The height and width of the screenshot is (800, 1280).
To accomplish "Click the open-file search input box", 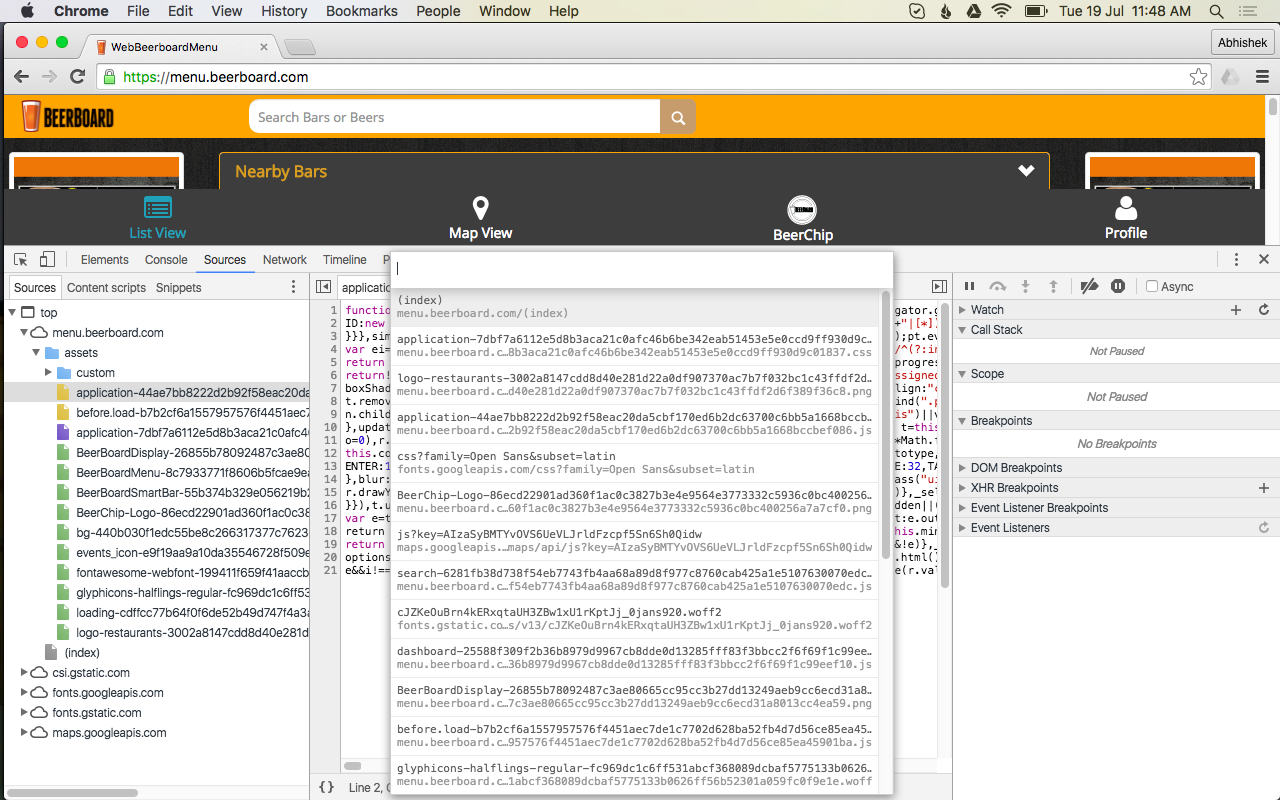I will tap(641, 269).
